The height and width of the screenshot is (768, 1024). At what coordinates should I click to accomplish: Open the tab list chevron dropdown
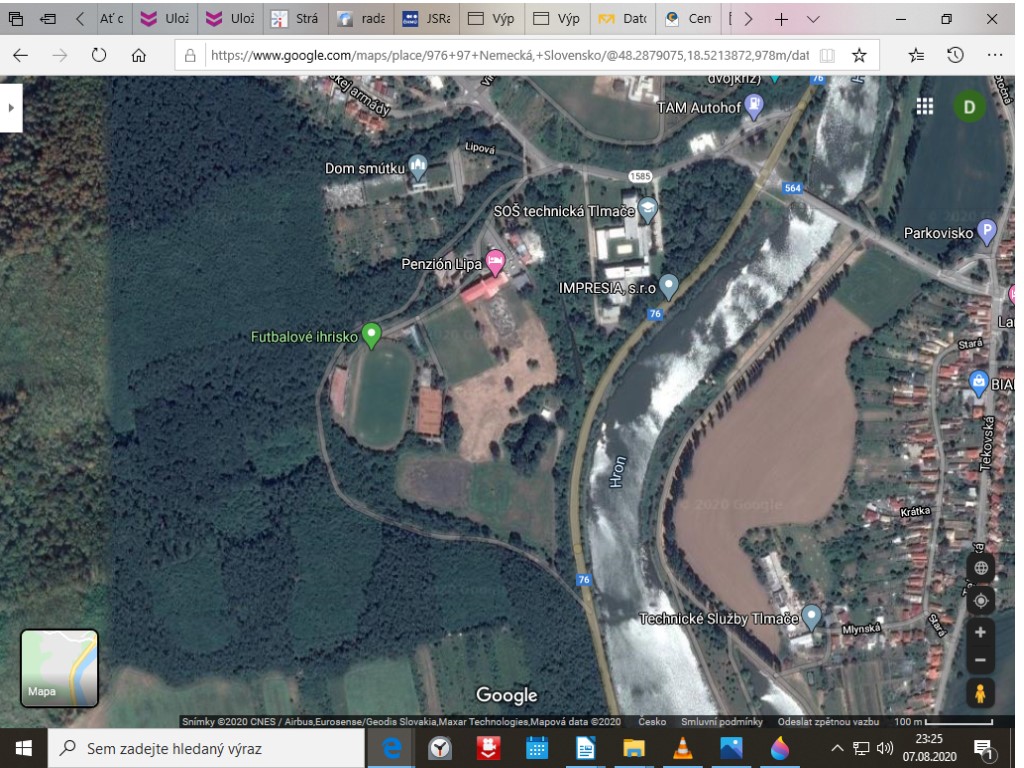[x=812, y=19]
